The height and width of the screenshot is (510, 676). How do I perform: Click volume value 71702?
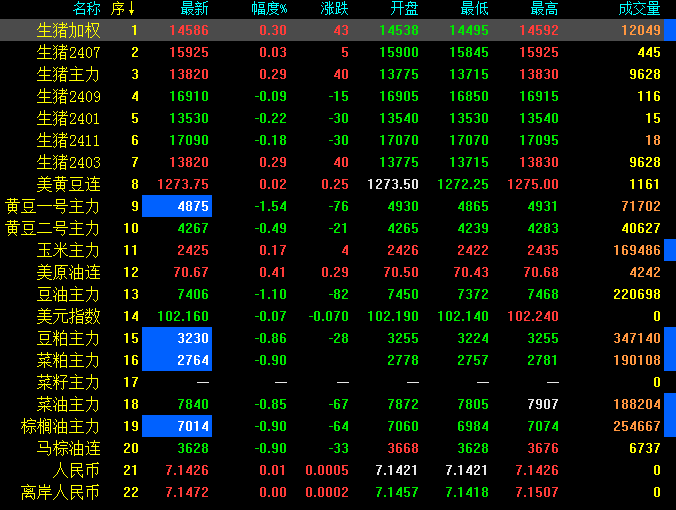pos(641,206)
